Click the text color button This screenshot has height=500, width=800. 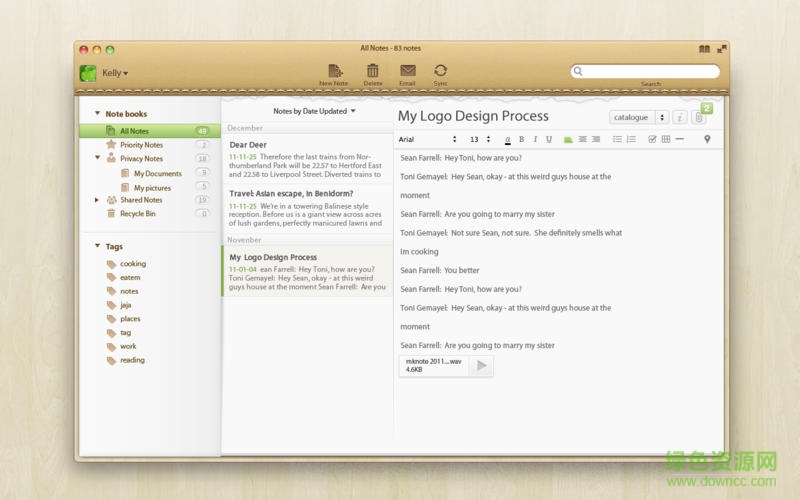click(507, 139)
